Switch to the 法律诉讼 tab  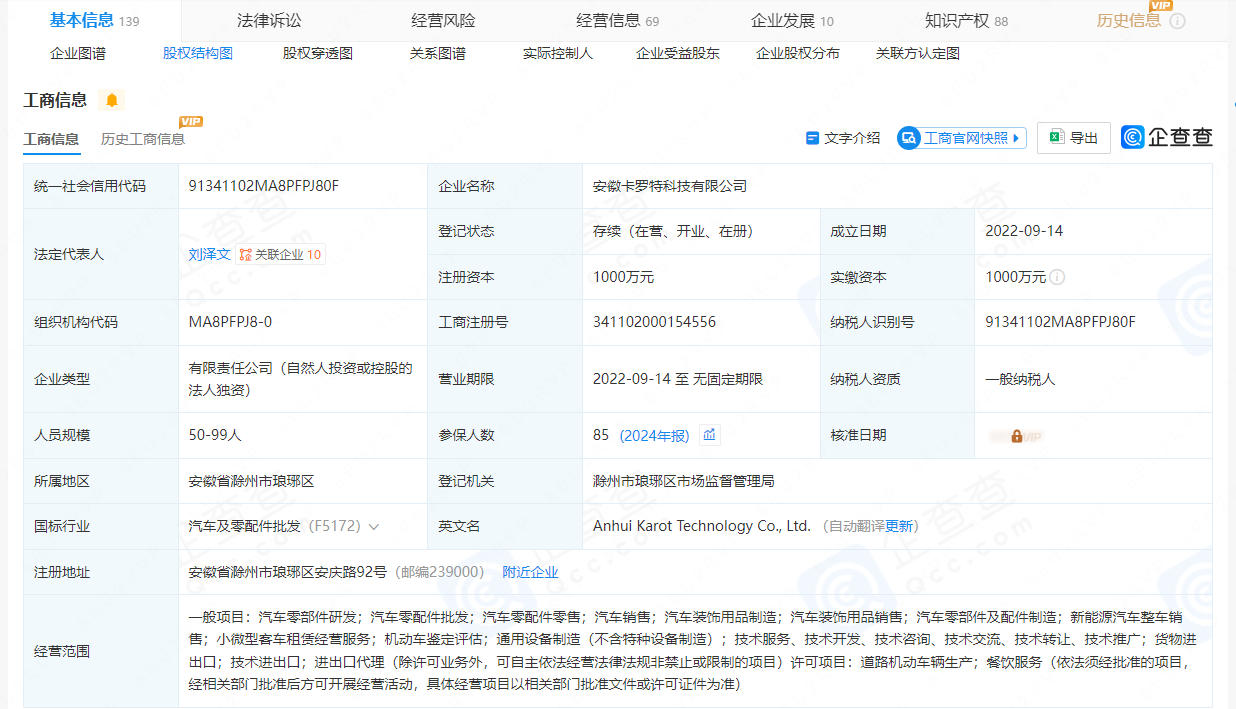tap(269, 21)
